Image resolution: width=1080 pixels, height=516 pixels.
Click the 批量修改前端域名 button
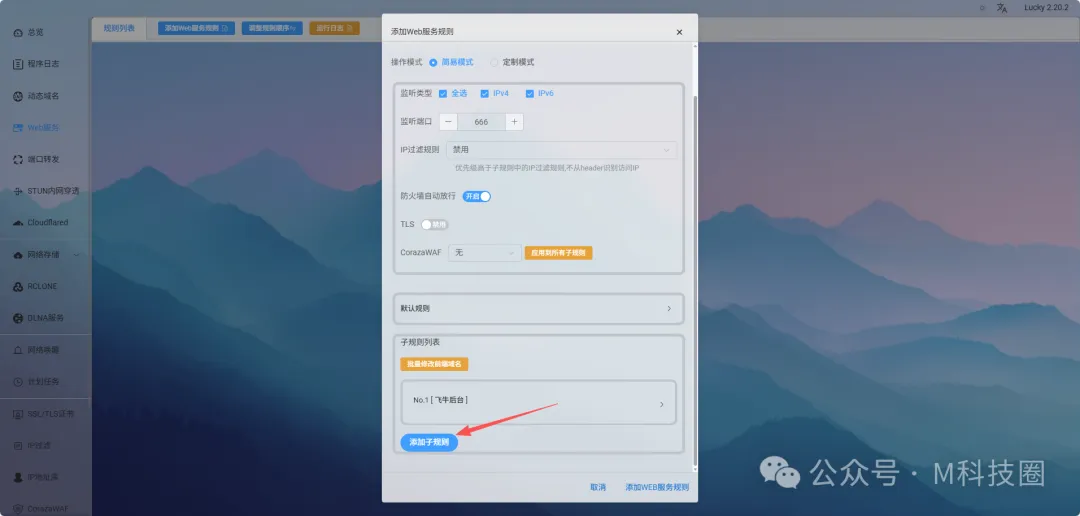point(434,364)
